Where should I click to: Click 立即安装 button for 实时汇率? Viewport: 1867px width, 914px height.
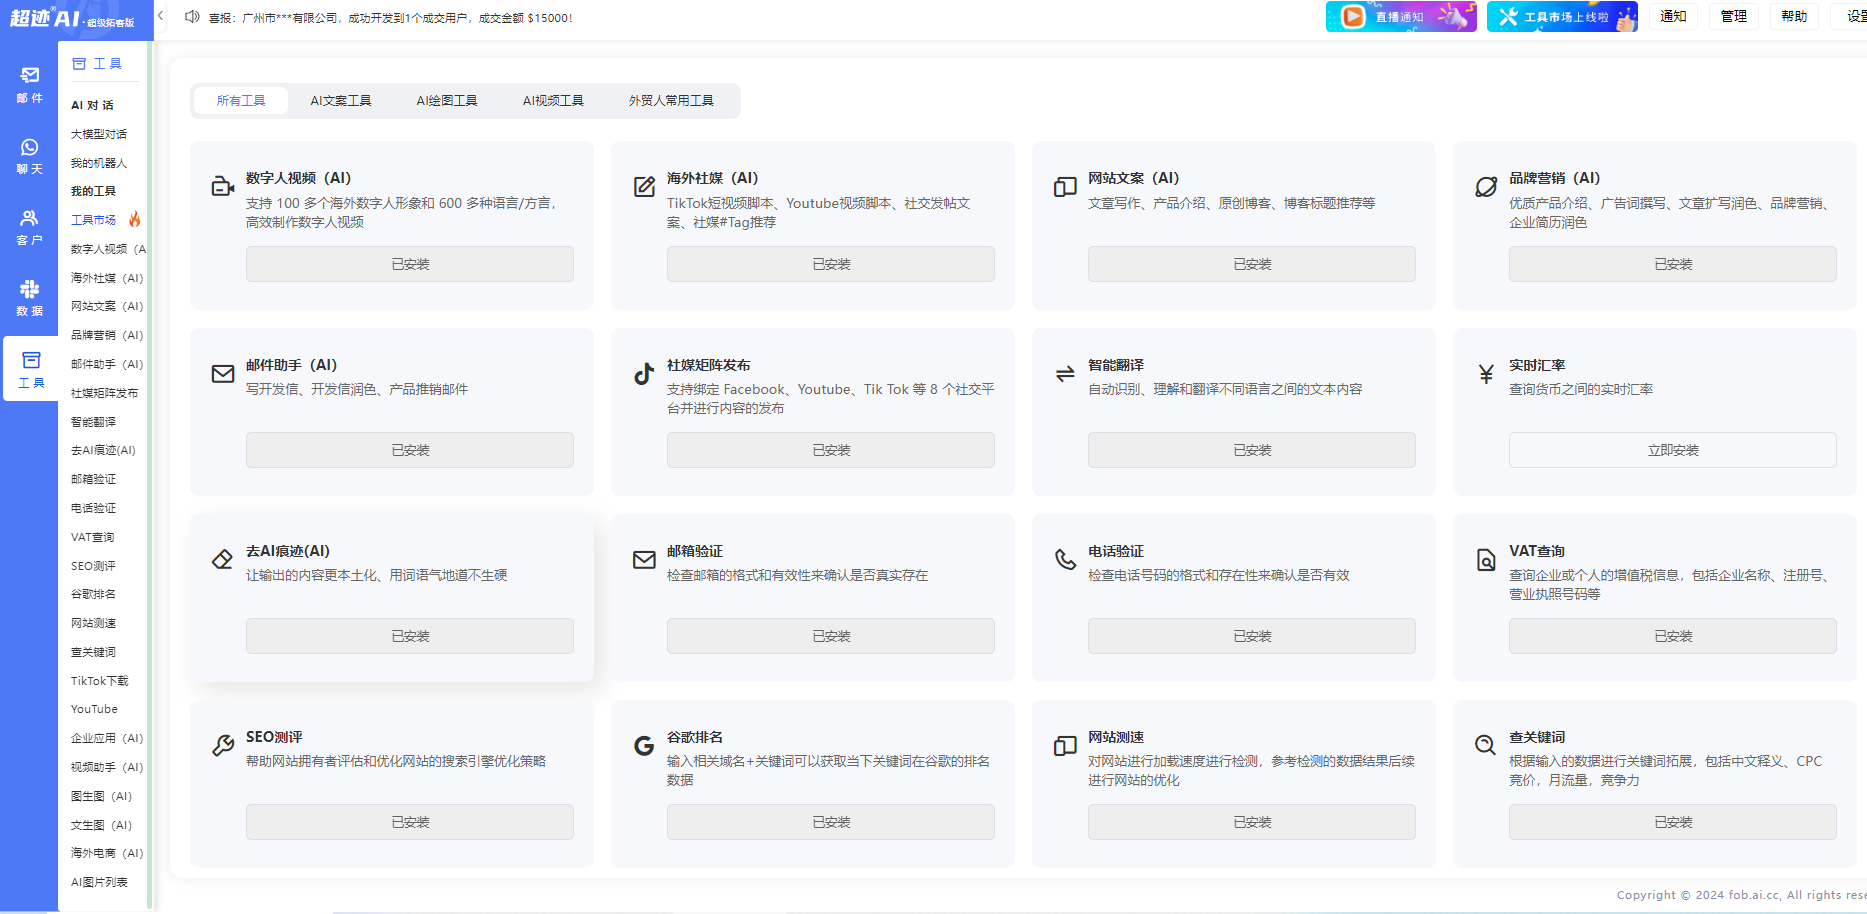[x=1672, y=450]
